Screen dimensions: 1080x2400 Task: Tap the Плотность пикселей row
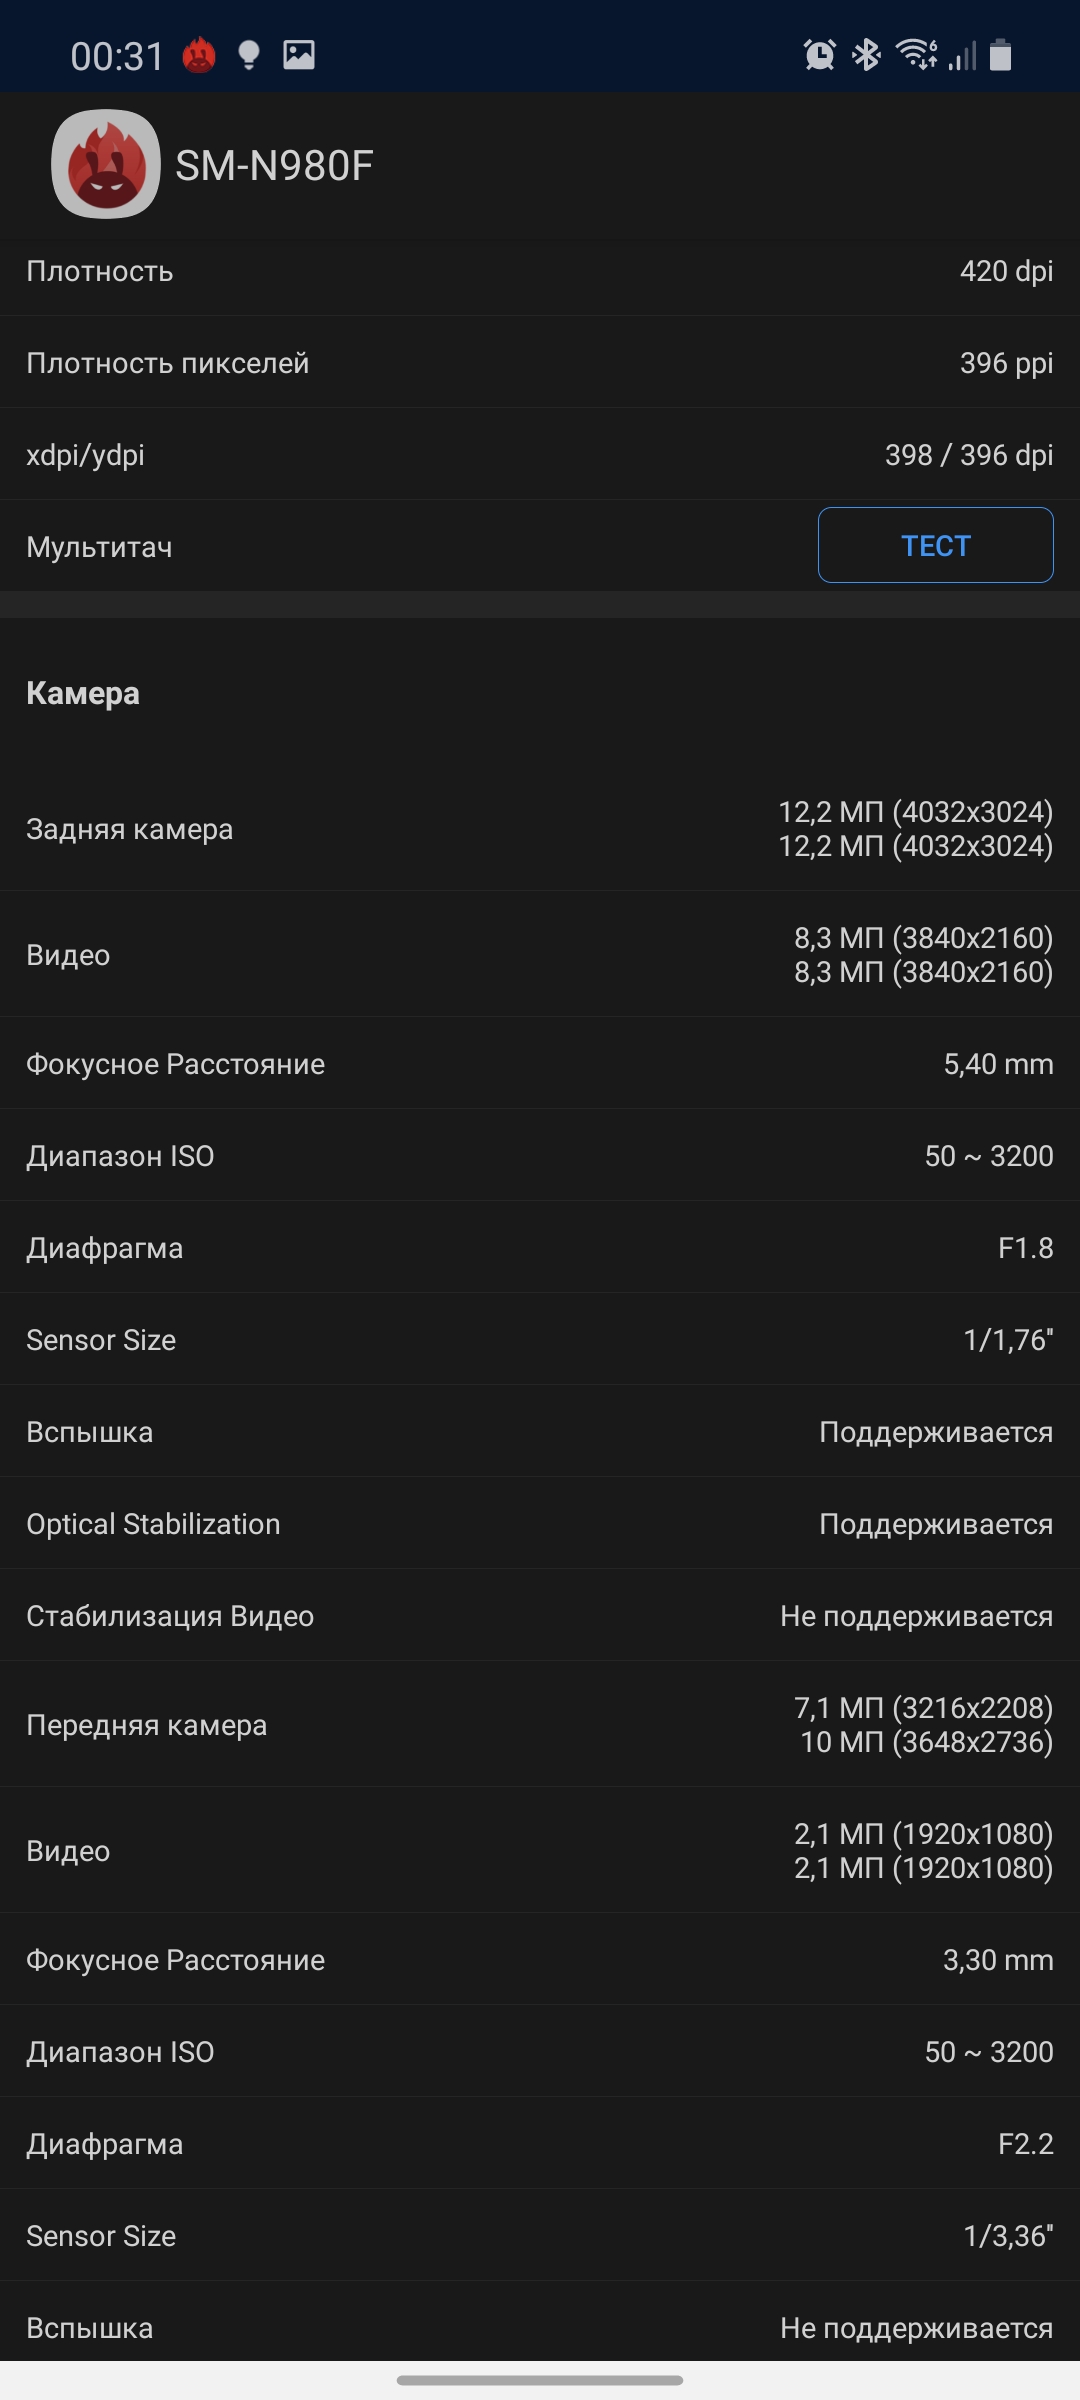coord(540,363)
